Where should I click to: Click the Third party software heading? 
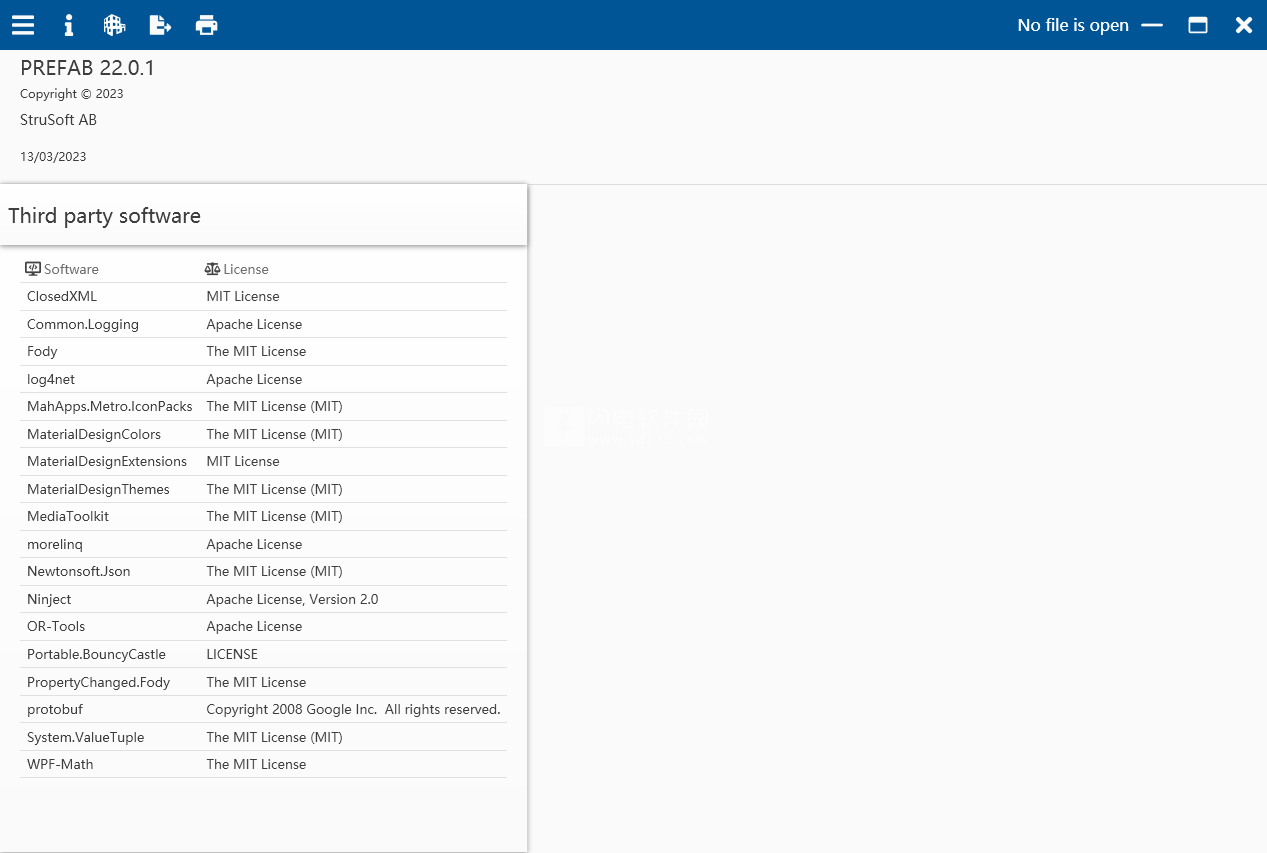105,216
